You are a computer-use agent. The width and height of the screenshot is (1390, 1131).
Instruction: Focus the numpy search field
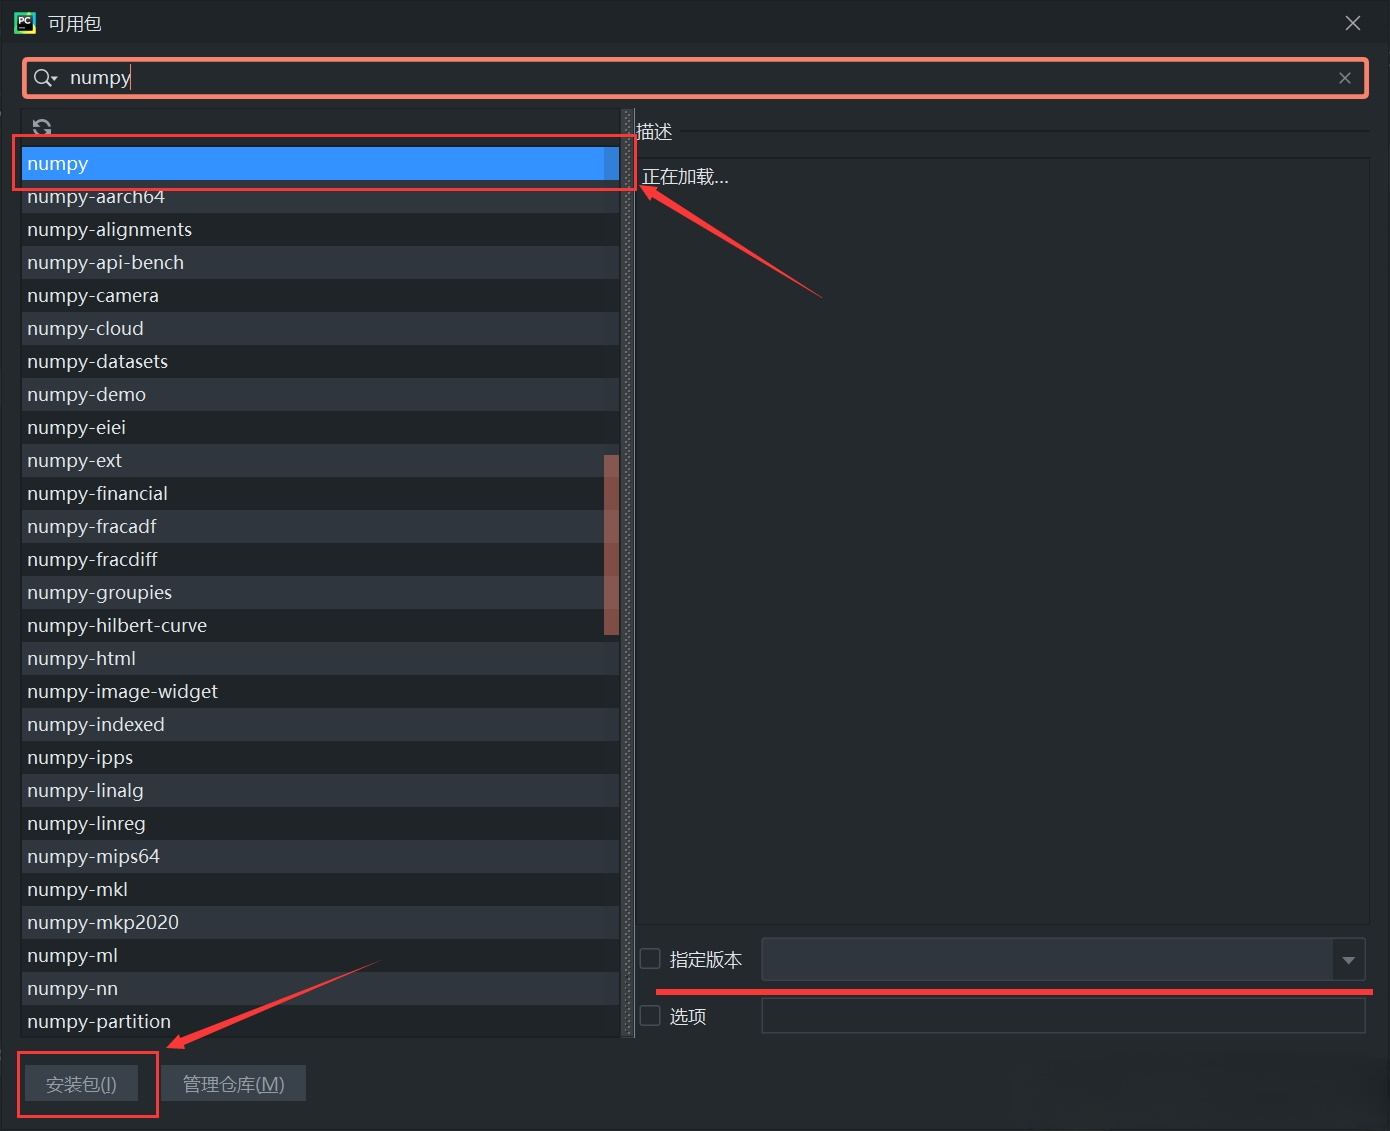click(x=695, y=78)
